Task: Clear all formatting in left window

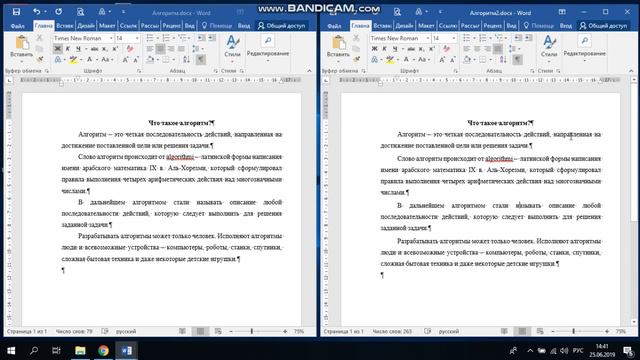Action: click(130, 49)
